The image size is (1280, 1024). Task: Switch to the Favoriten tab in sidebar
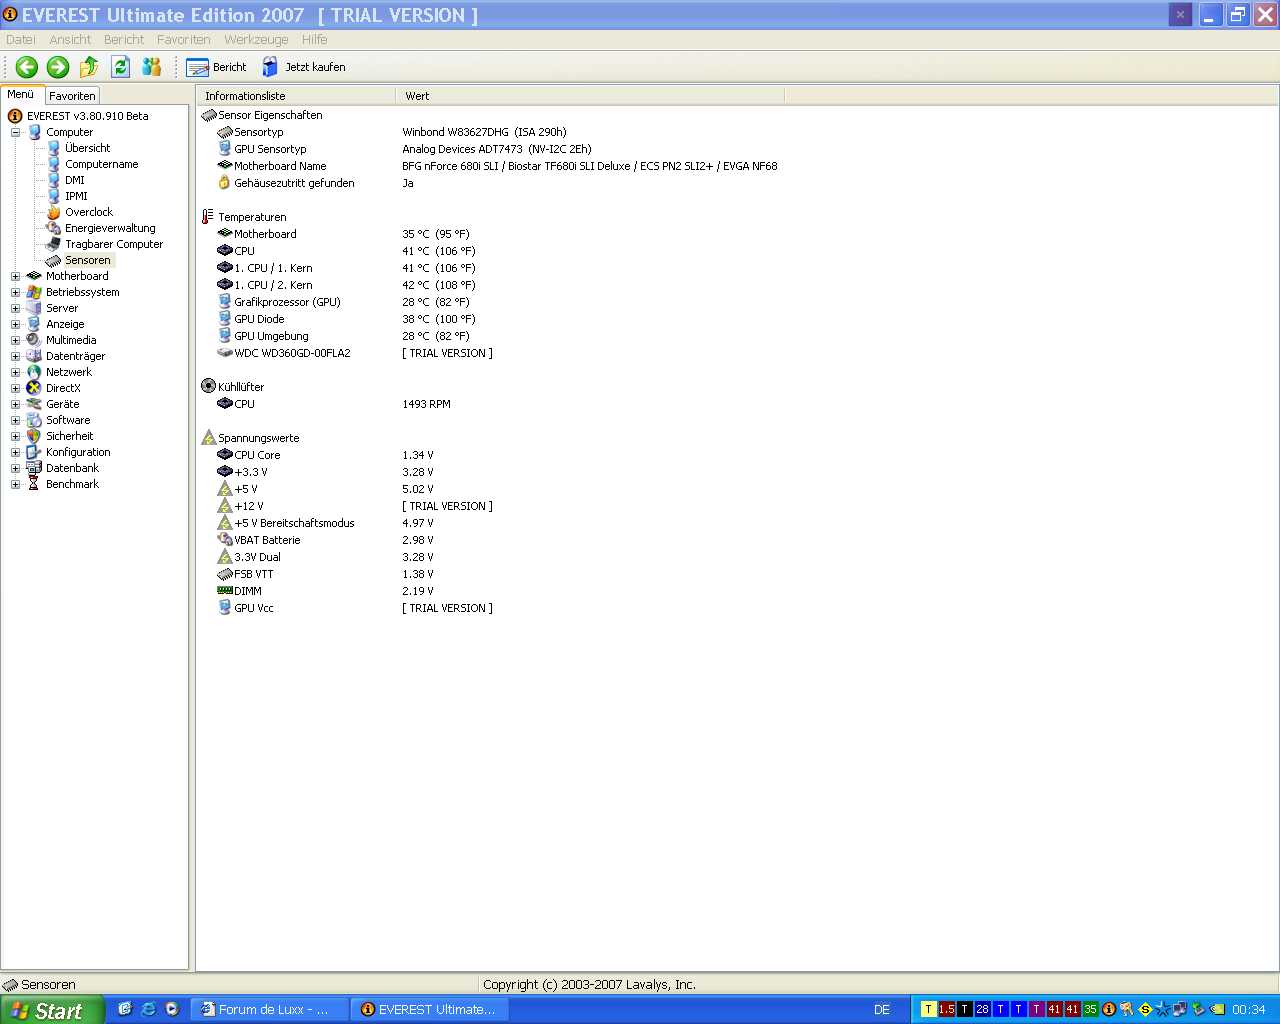pos(72,96)
